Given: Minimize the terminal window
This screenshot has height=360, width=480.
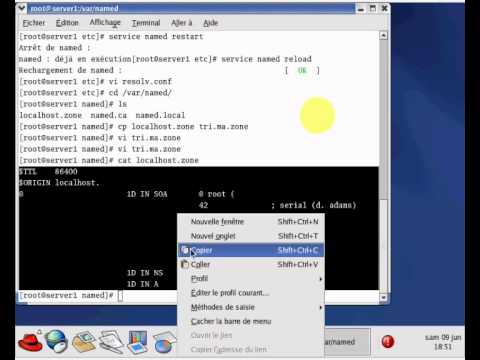Looking at the screenshot, I should click(361, 8).
